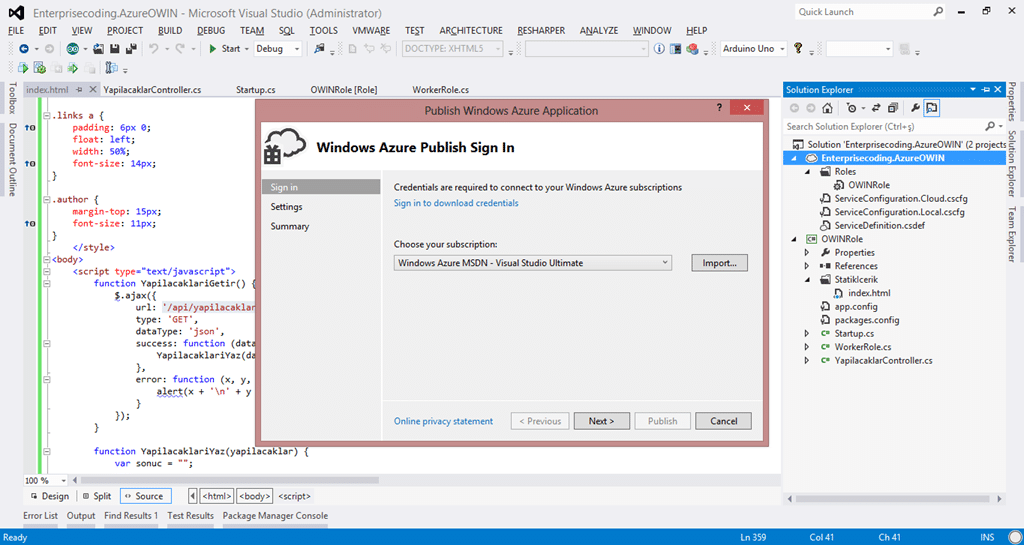Open Properties via wrench icon in Solution Explorer

point(915,108)
